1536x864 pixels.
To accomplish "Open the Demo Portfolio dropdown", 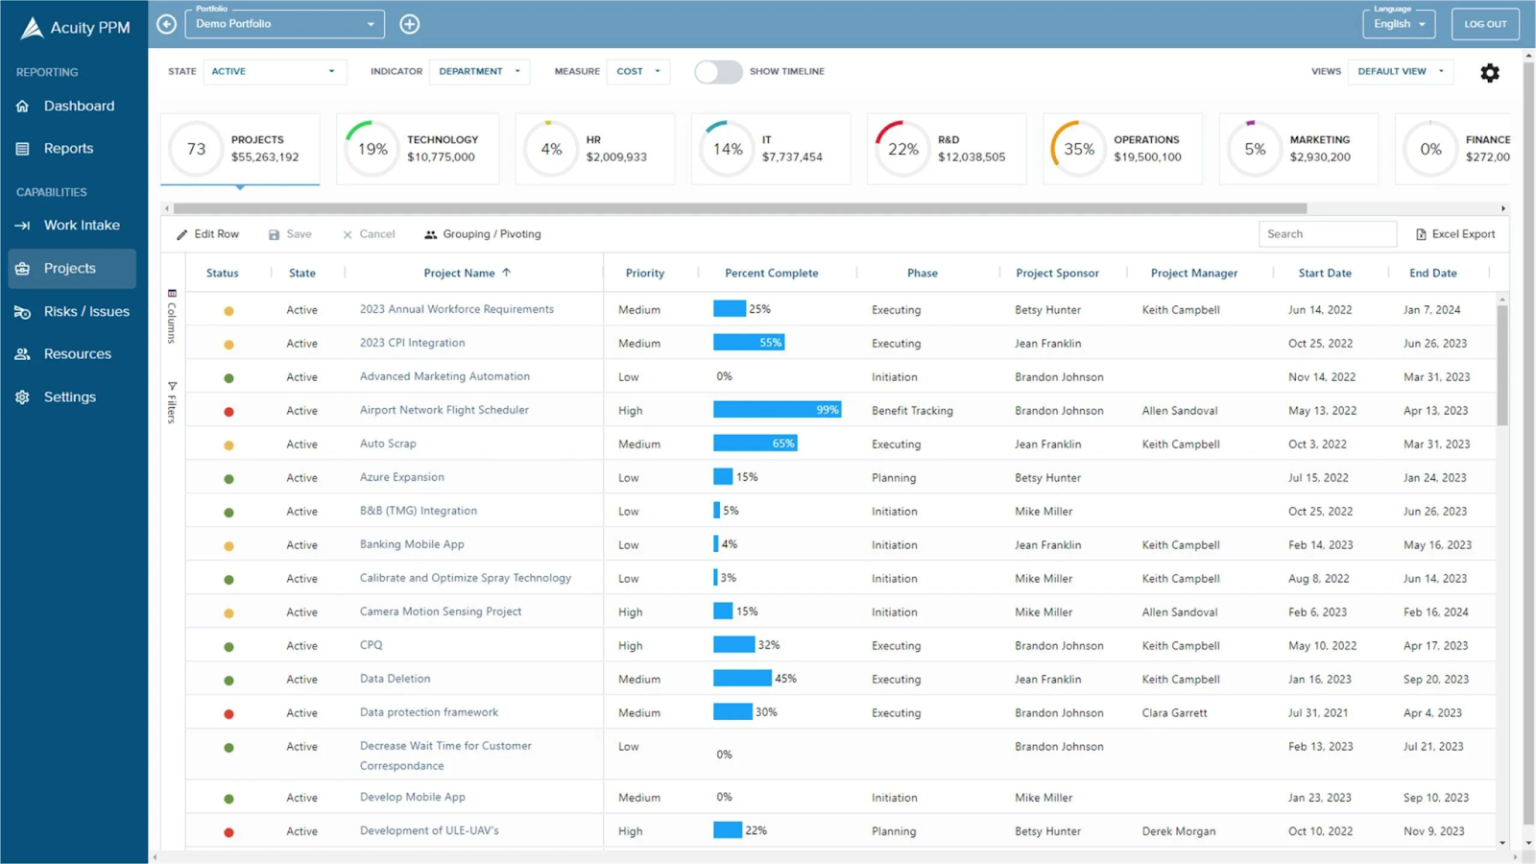I will pyautogui.click(x=284, y=23).
